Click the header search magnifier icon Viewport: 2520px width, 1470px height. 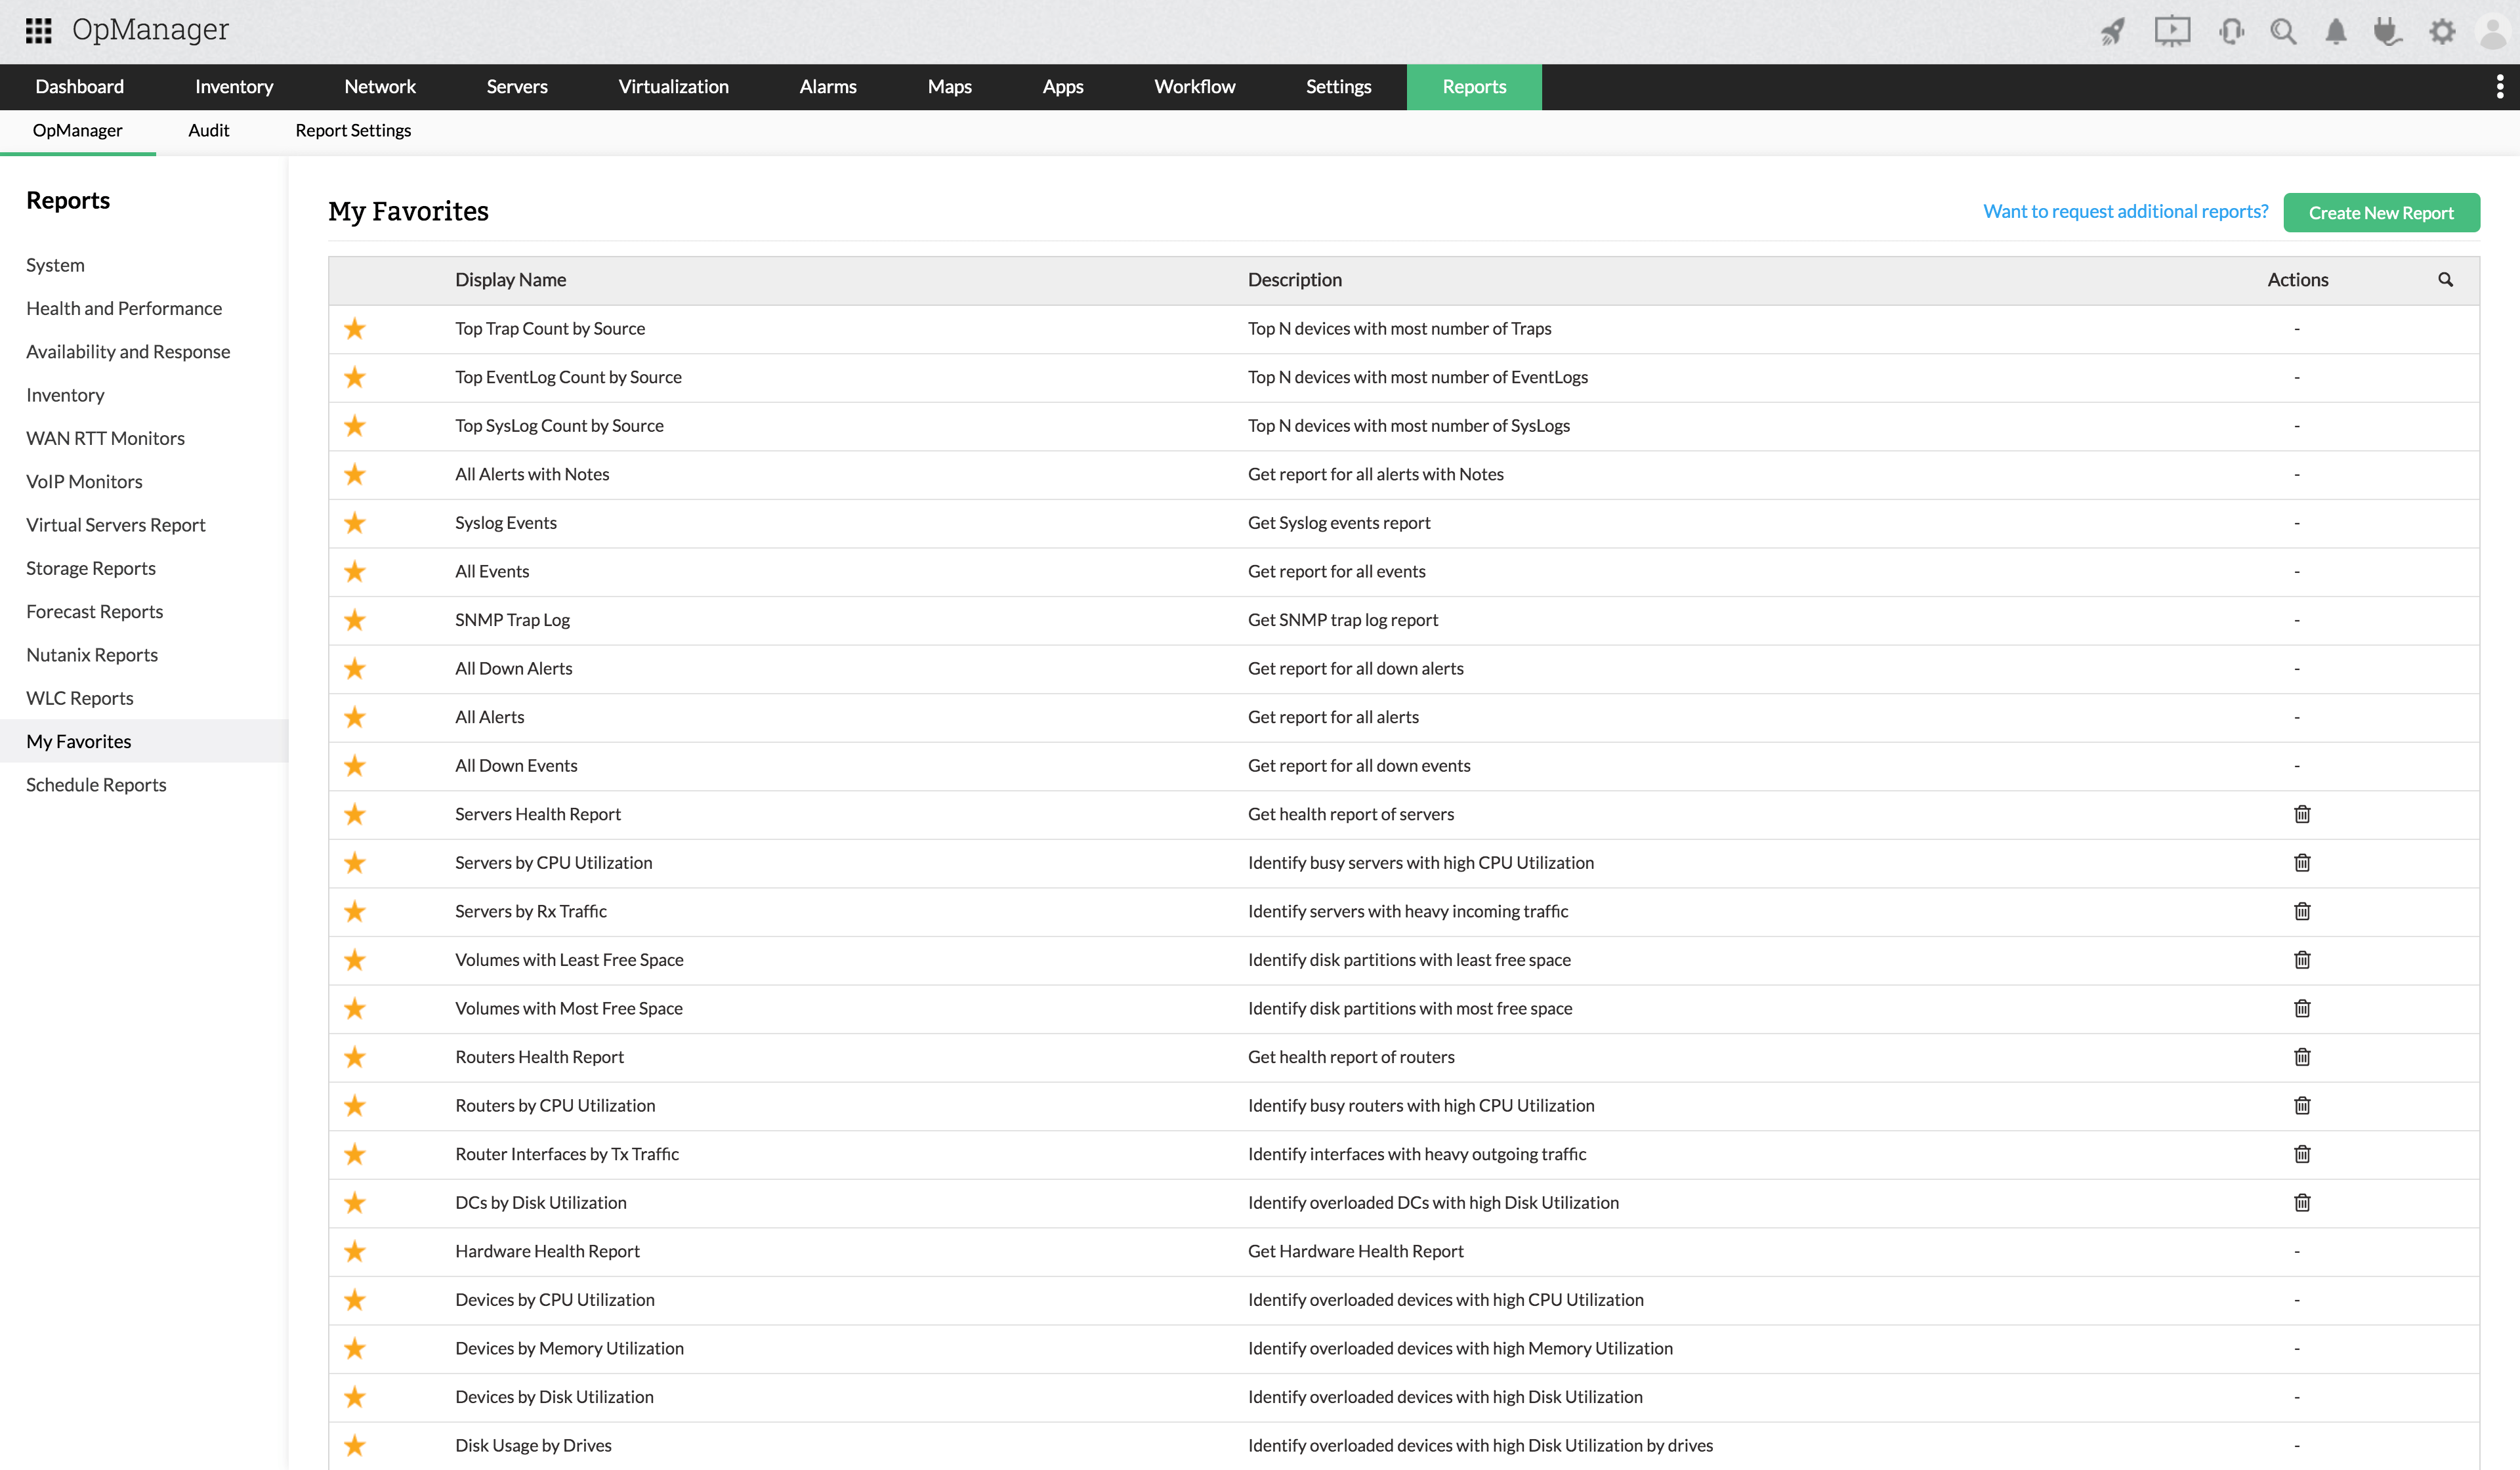(x=2283, y=31)
